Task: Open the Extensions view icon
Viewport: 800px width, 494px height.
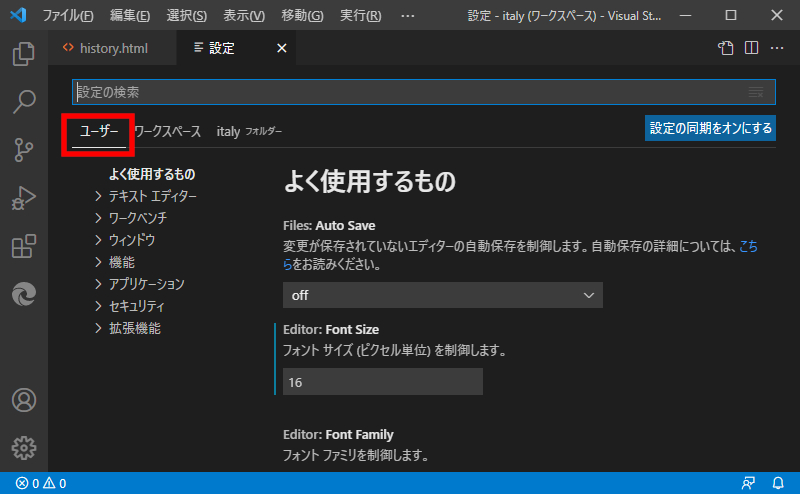Action: (x=24, y=246)
